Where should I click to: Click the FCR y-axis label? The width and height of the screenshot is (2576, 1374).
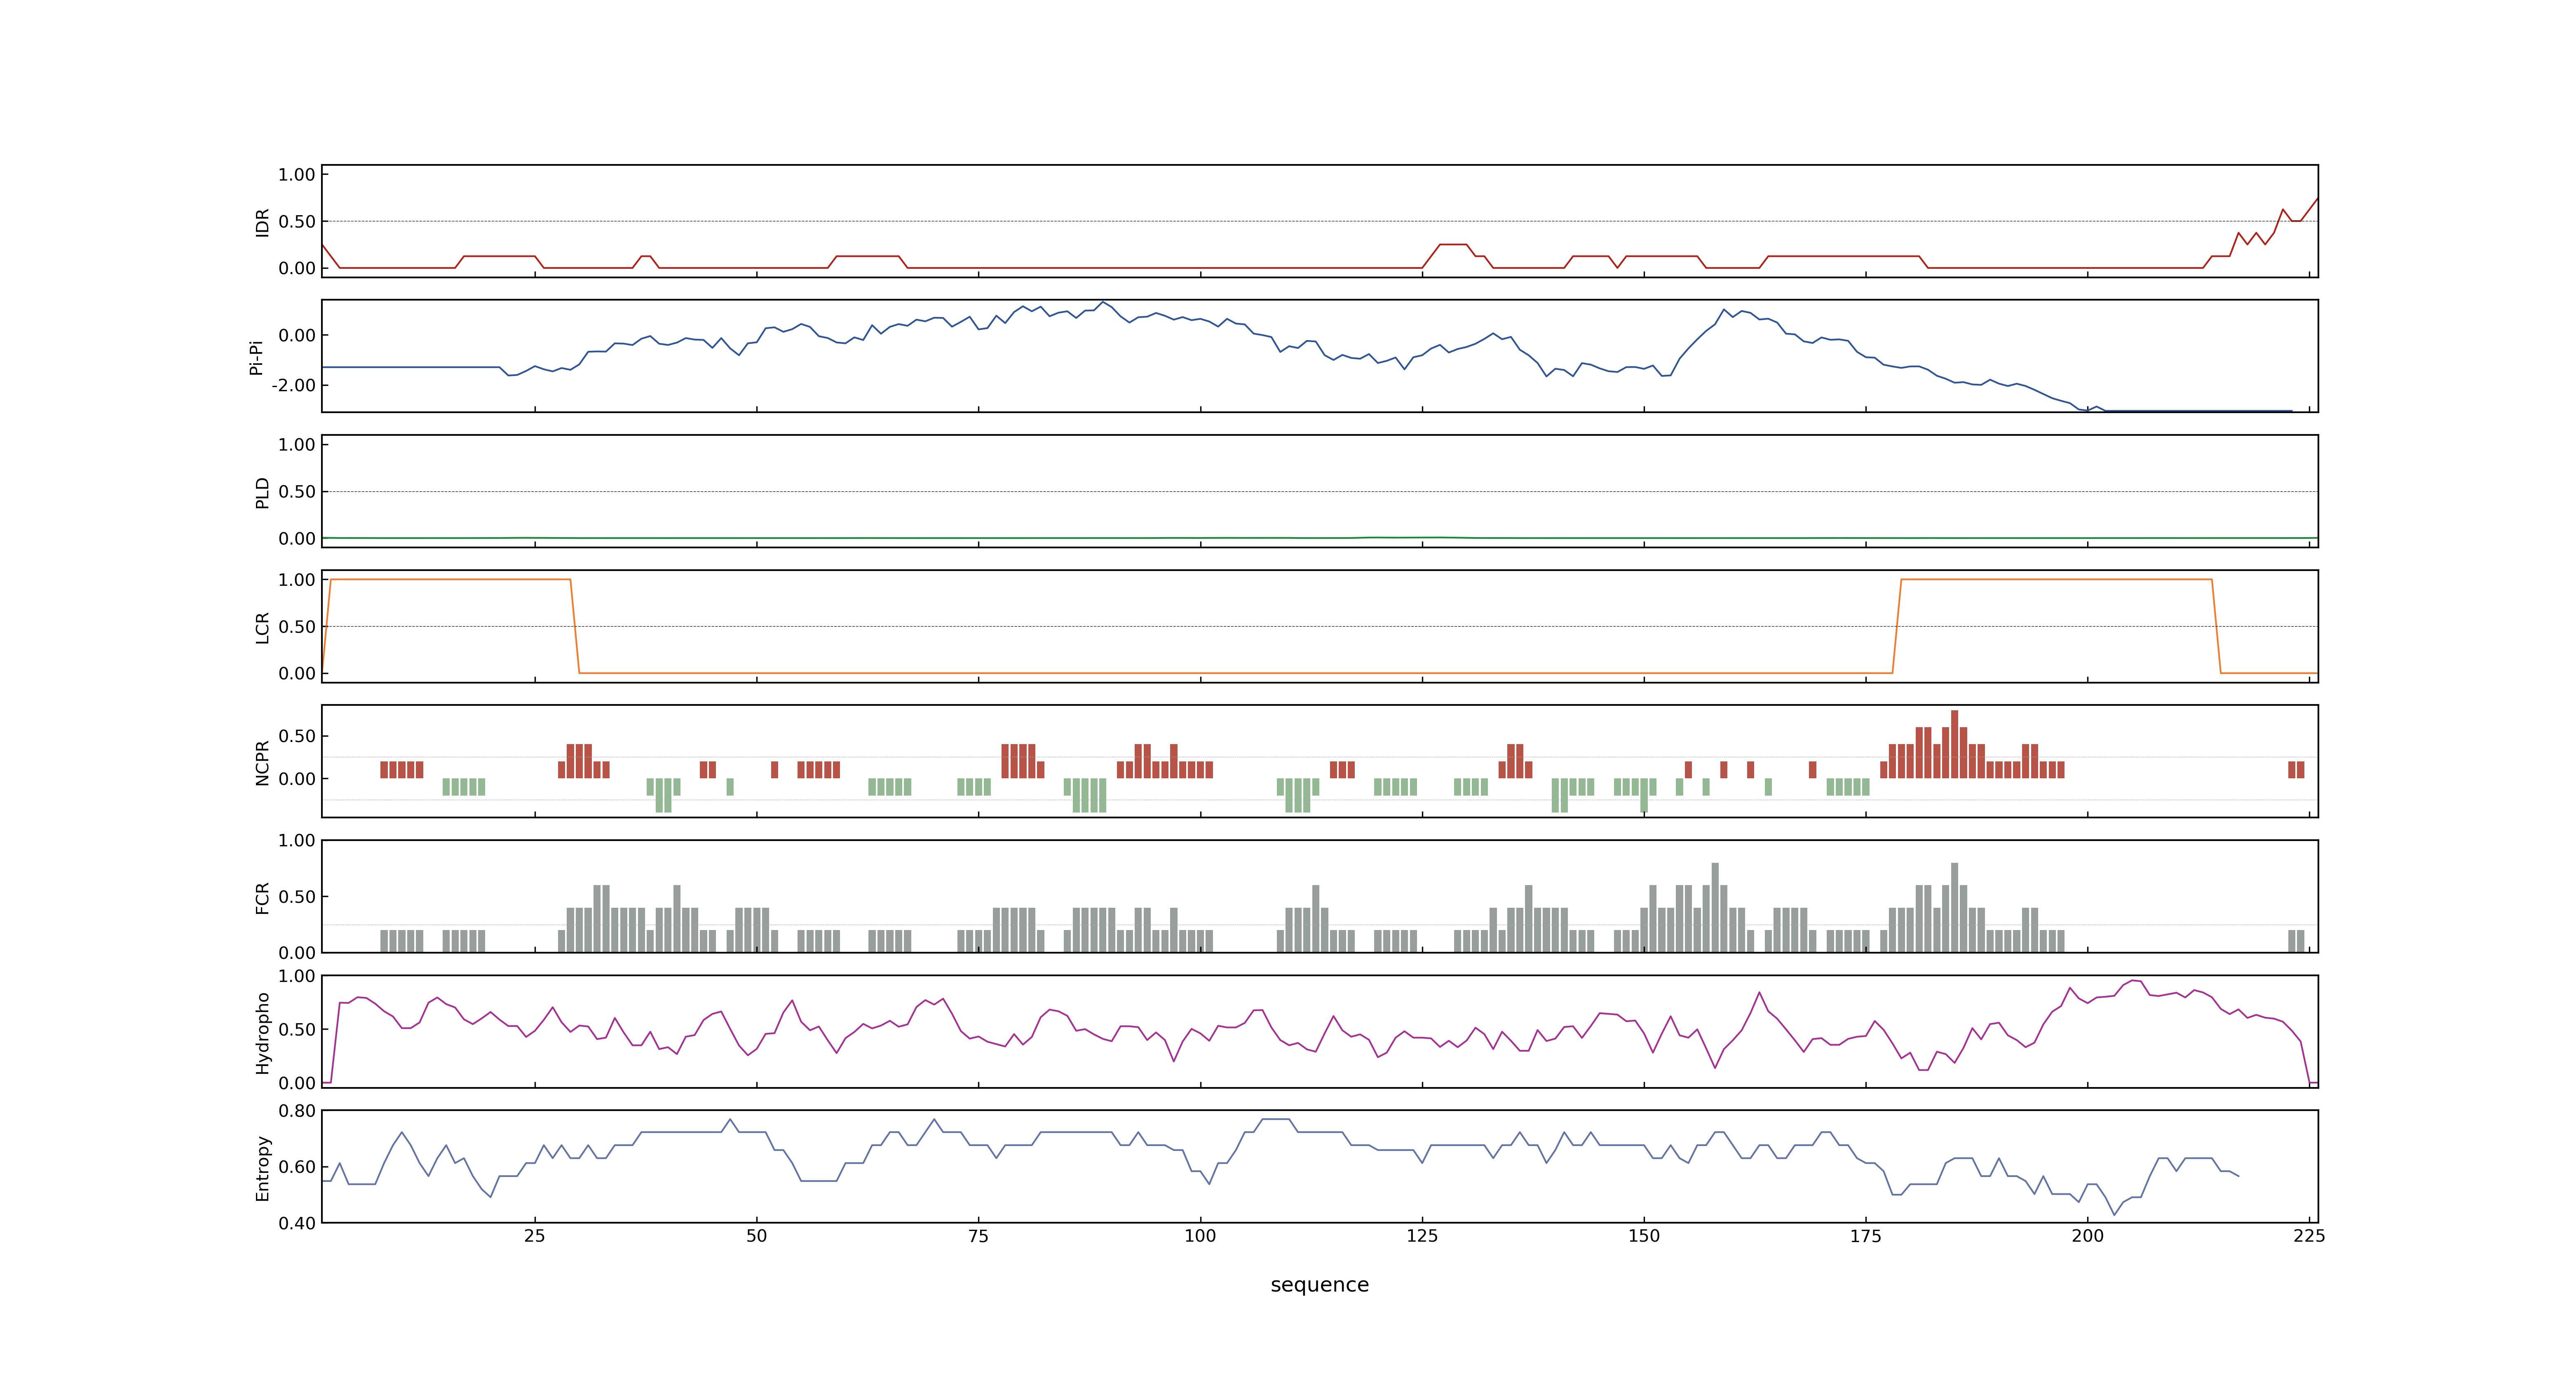click(x=262, y=897)
